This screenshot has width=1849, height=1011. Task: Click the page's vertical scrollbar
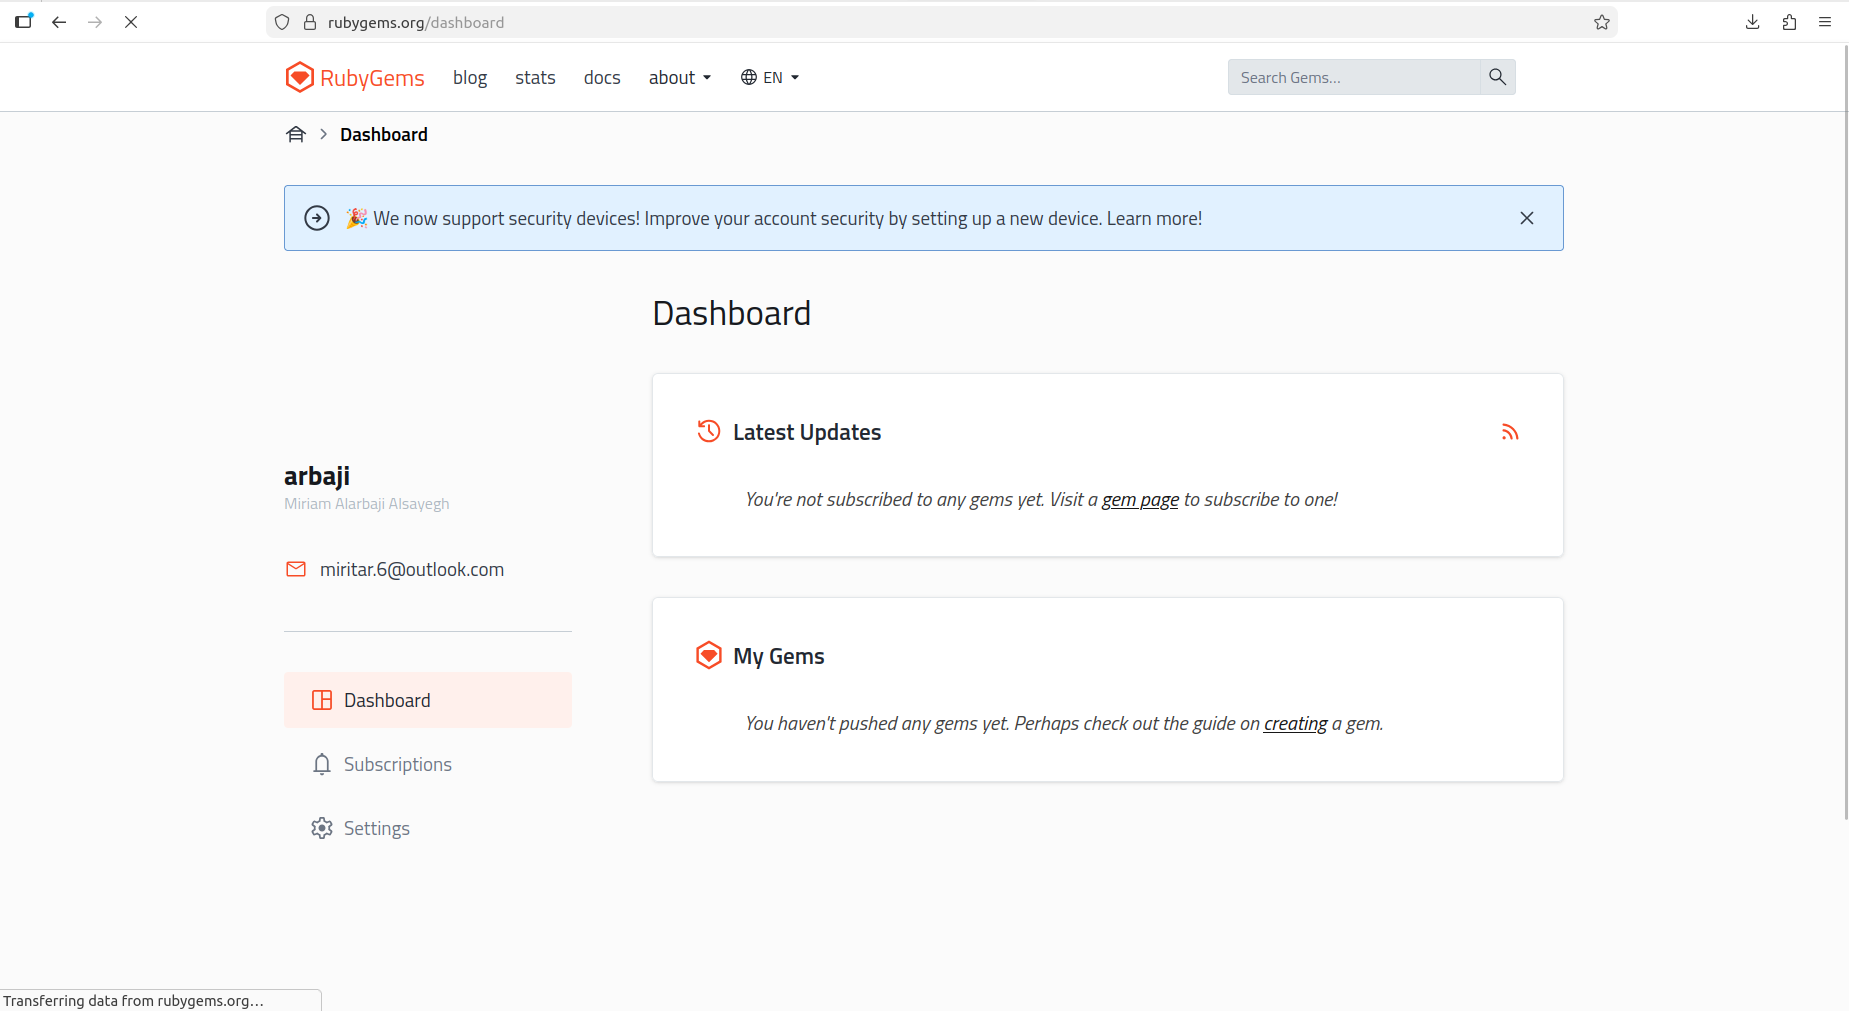1845,430
